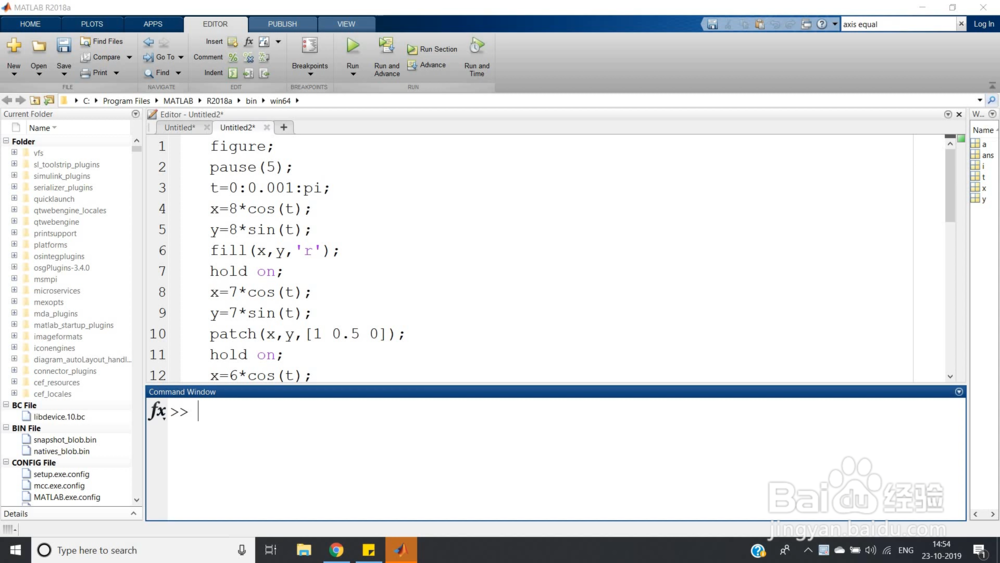Image resolution: width=1000 pixels, height=563 pixels.
Task: Click the New file icon
Action: 14,47
